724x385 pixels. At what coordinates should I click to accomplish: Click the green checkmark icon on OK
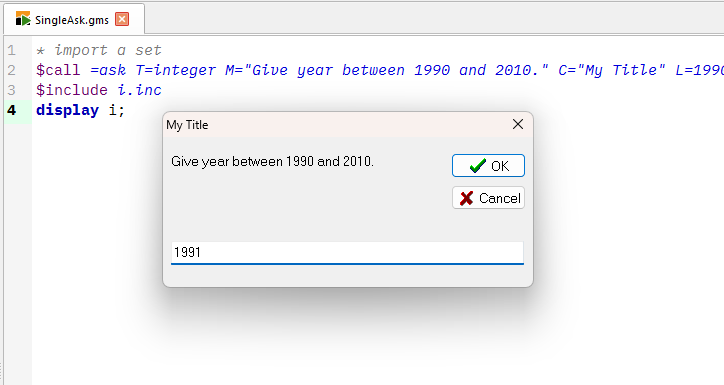(477, 166)
